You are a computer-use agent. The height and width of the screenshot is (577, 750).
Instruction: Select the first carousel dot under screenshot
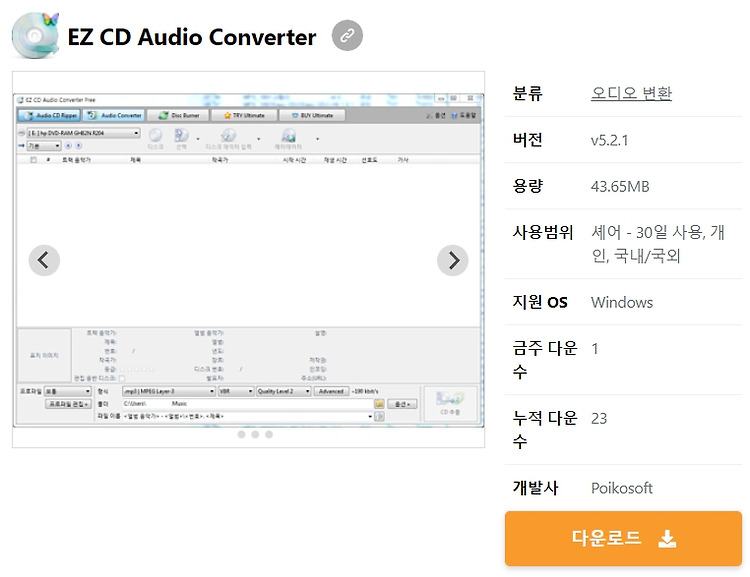pos(242,434)
